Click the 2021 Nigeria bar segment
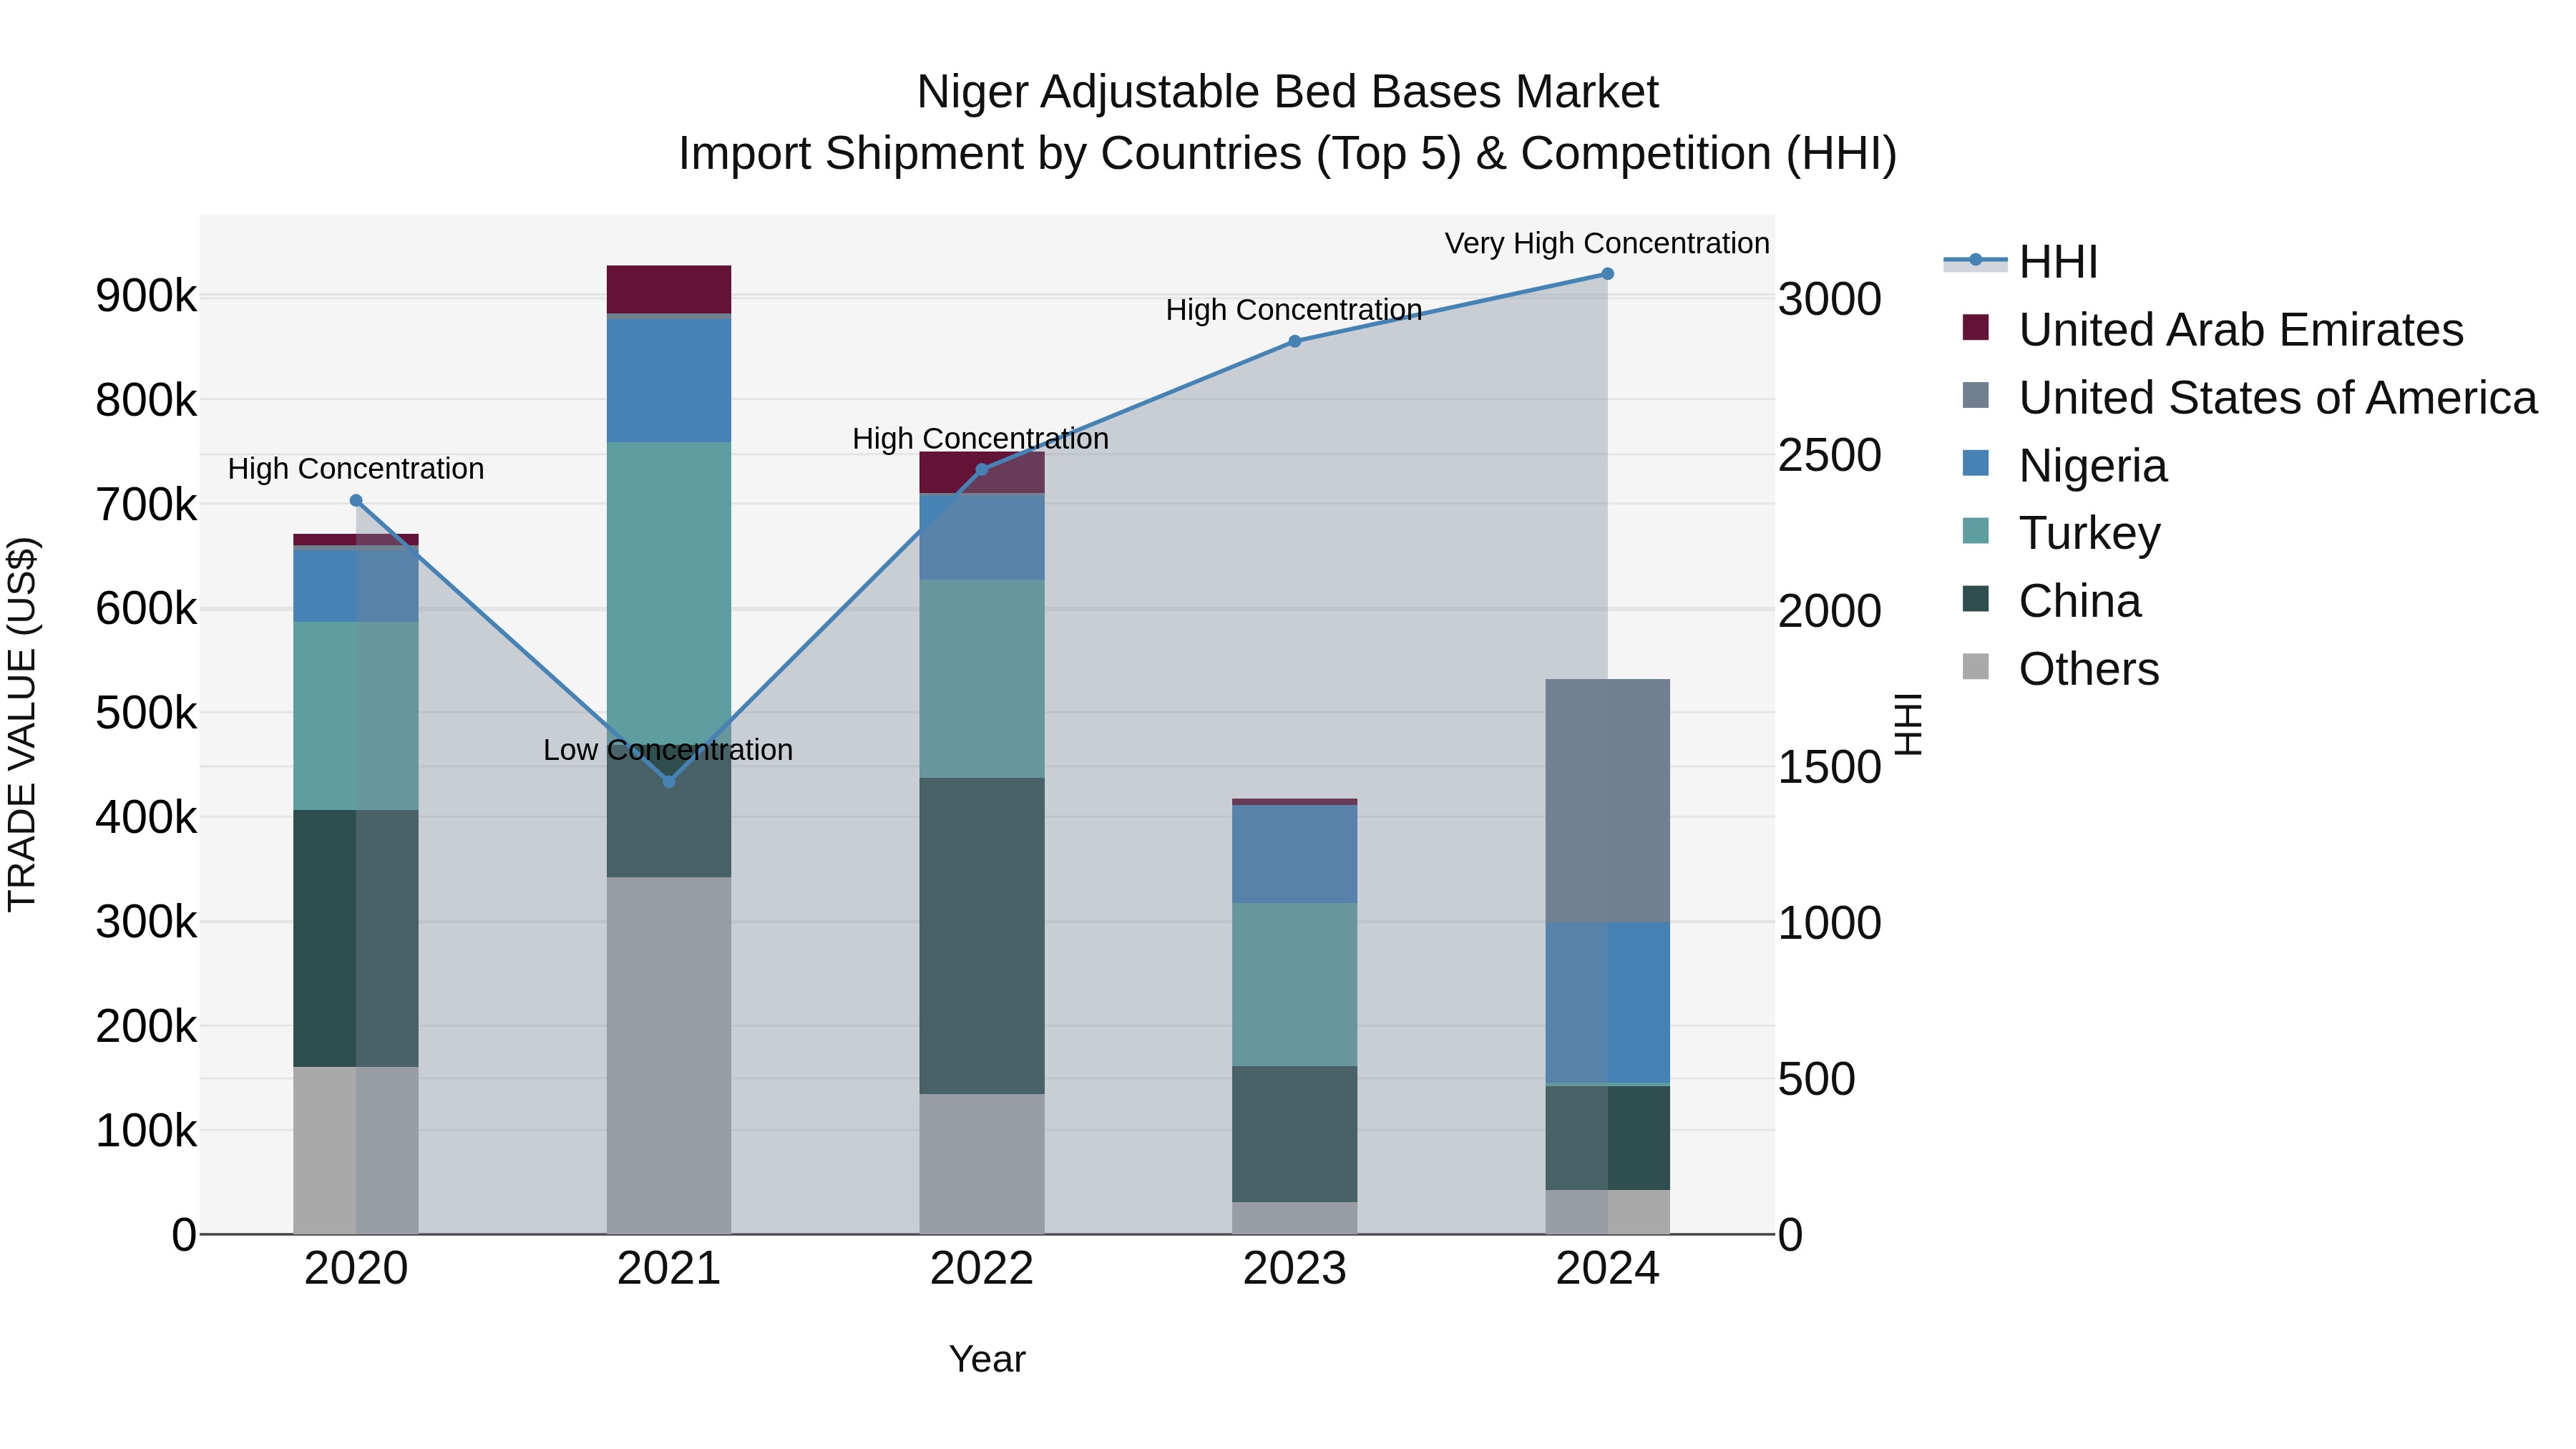 (x=669, y=381)
